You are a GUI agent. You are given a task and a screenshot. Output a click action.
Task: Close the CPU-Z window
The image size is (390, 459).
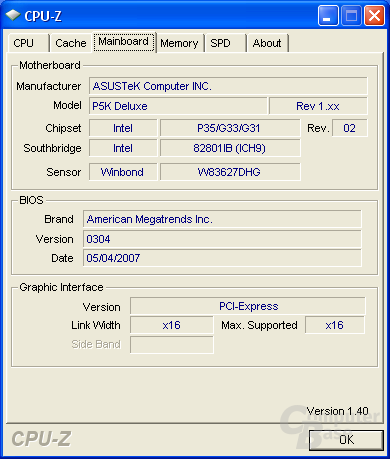tap(374, 16)
